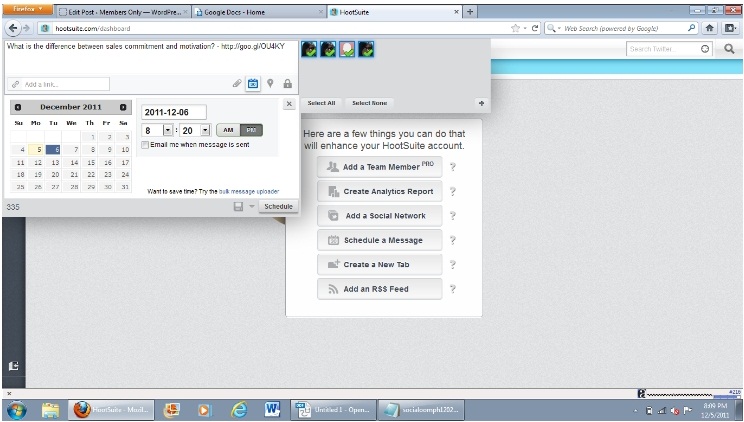Click Add a Social Network button
The image size is (744, 422).
[380, 216]
